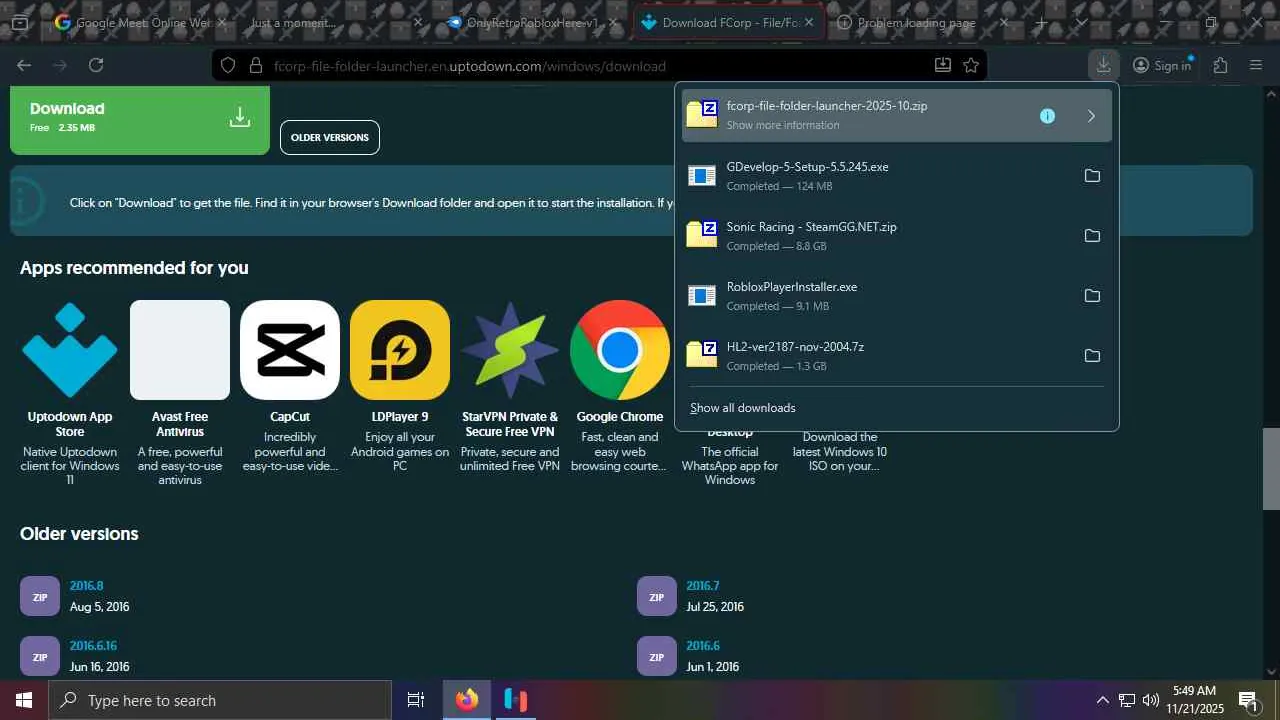Viewport: 1280px width, 720px height.
Task: Click the CapCut title link
Action: tap(290, 417)
